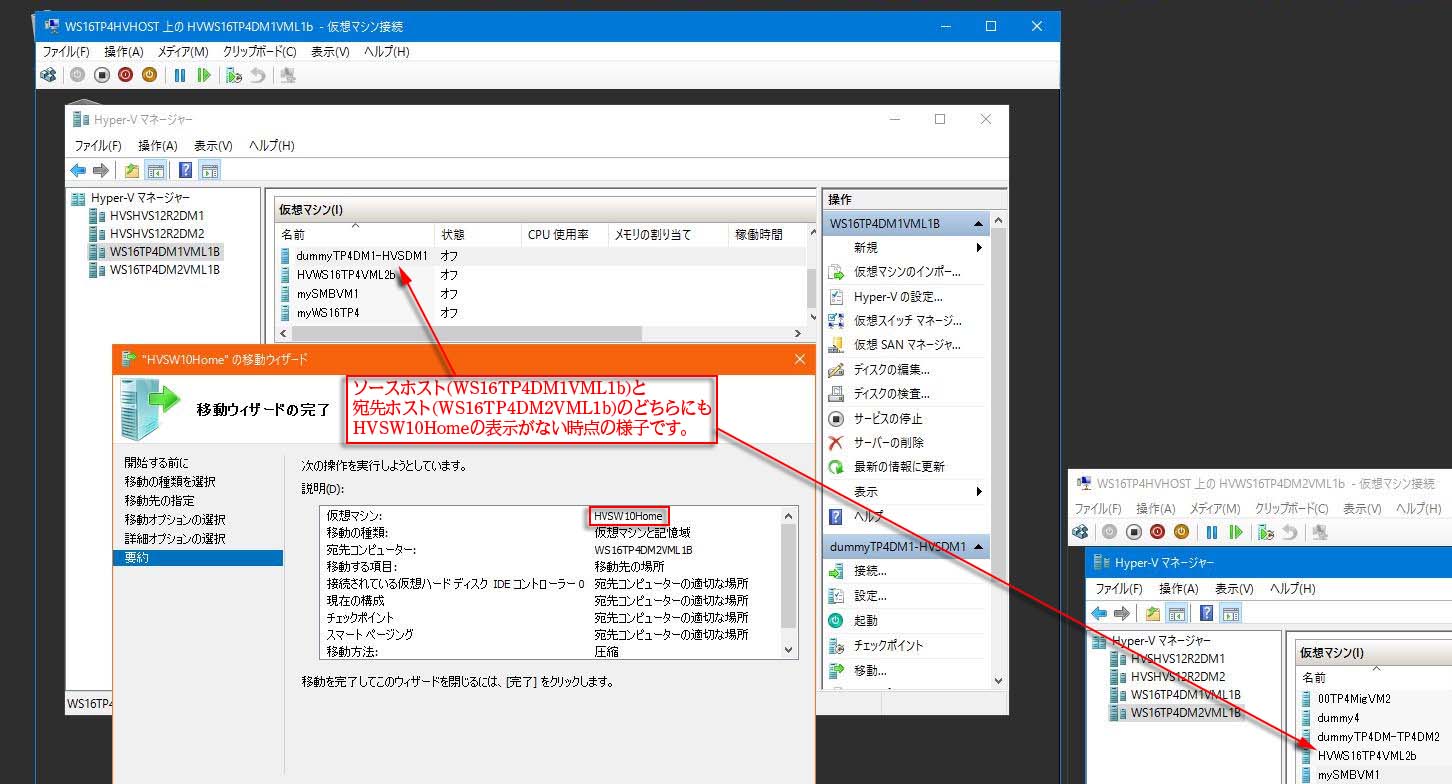
Task: Click the blue Help icon in DM1VML1b Hyper-V toolbar
Action: tap(185, 170)
